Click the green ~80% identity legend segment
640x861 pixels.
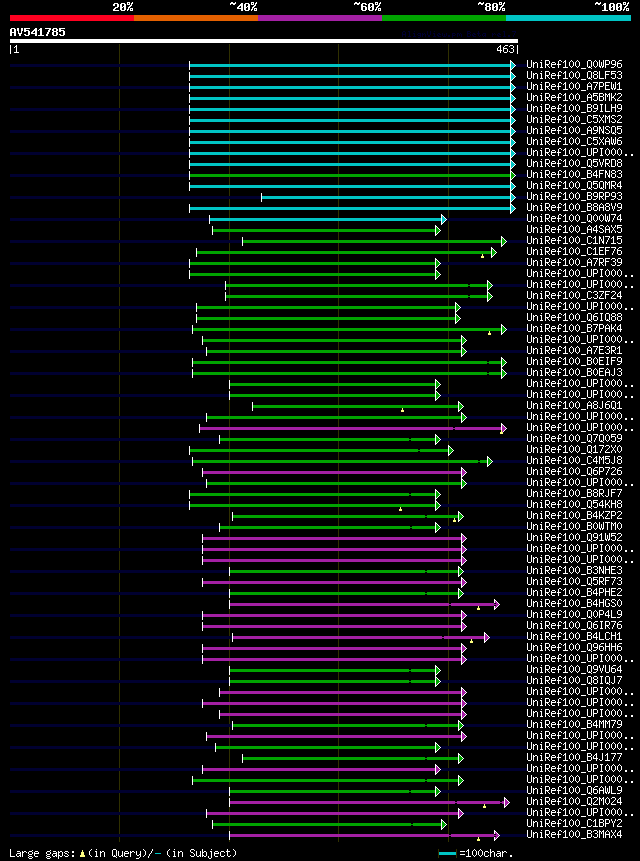(444, 18)
